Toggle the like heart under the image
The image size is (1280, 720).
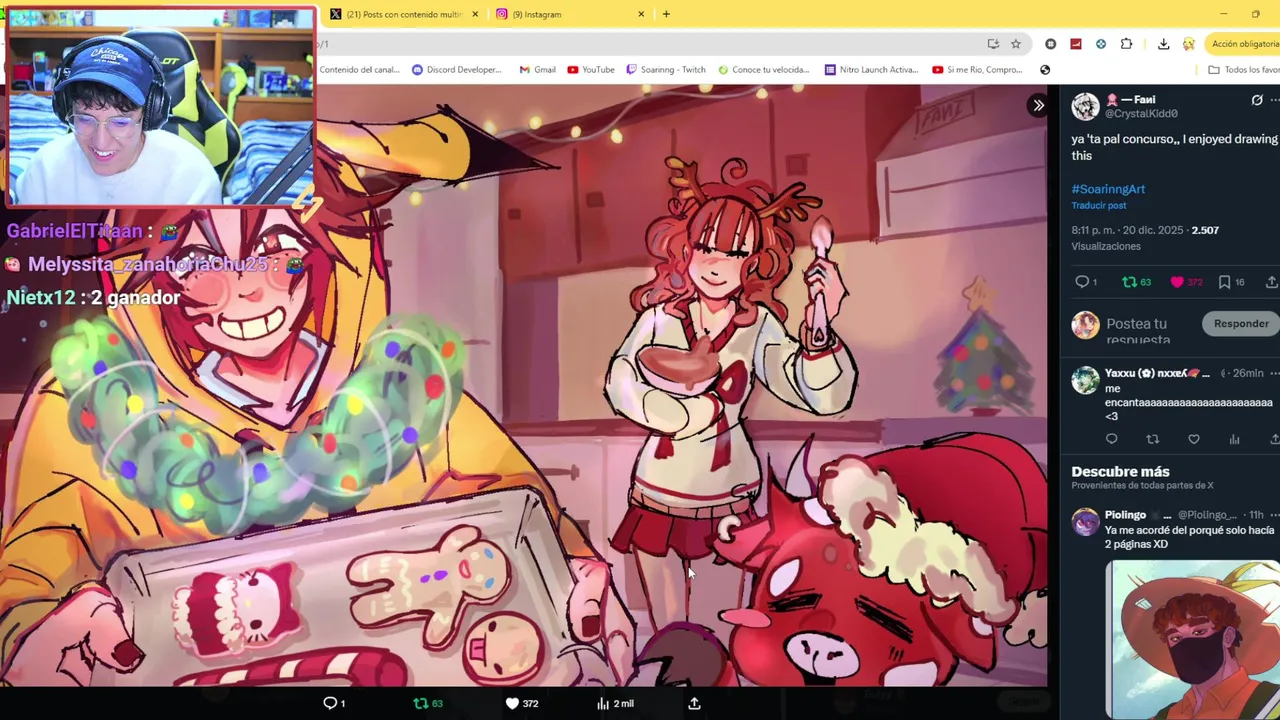[521, 703]
